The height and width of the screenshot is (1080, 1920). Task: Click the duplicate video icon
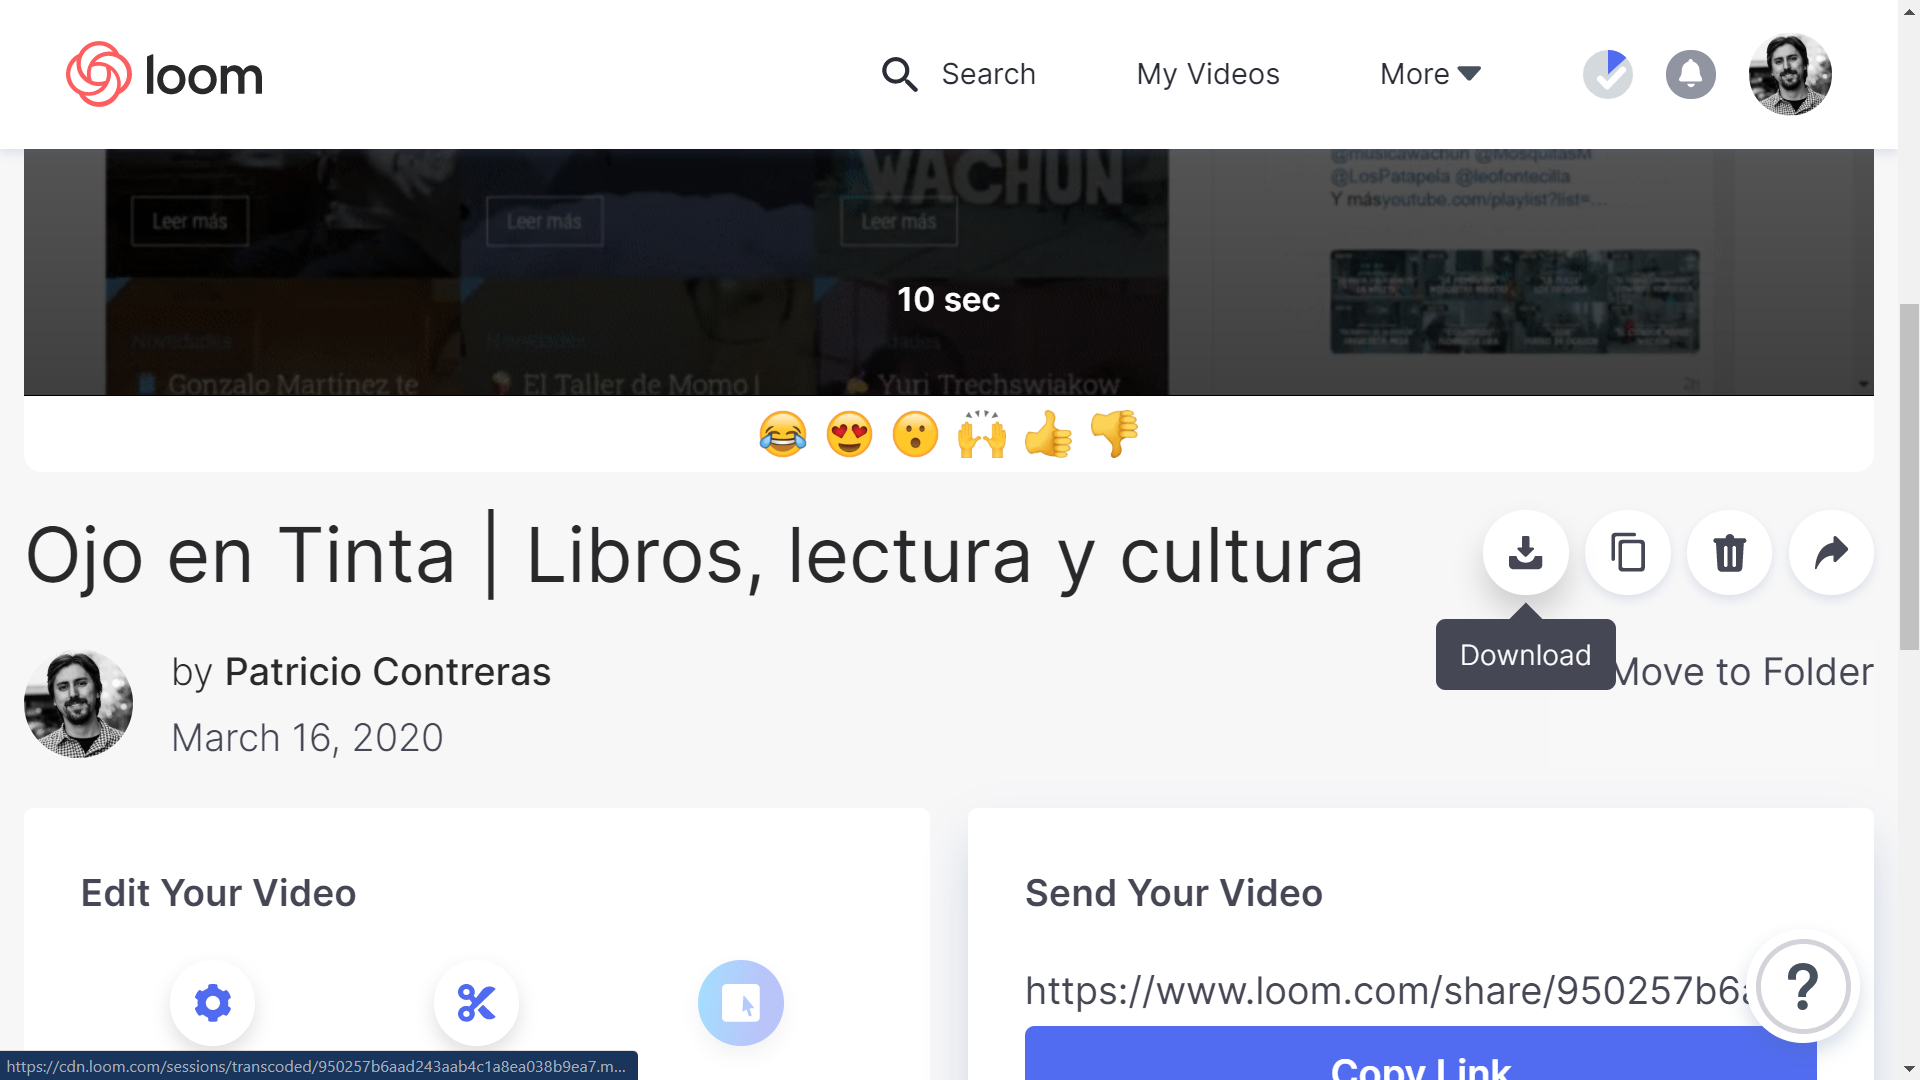1628,553
